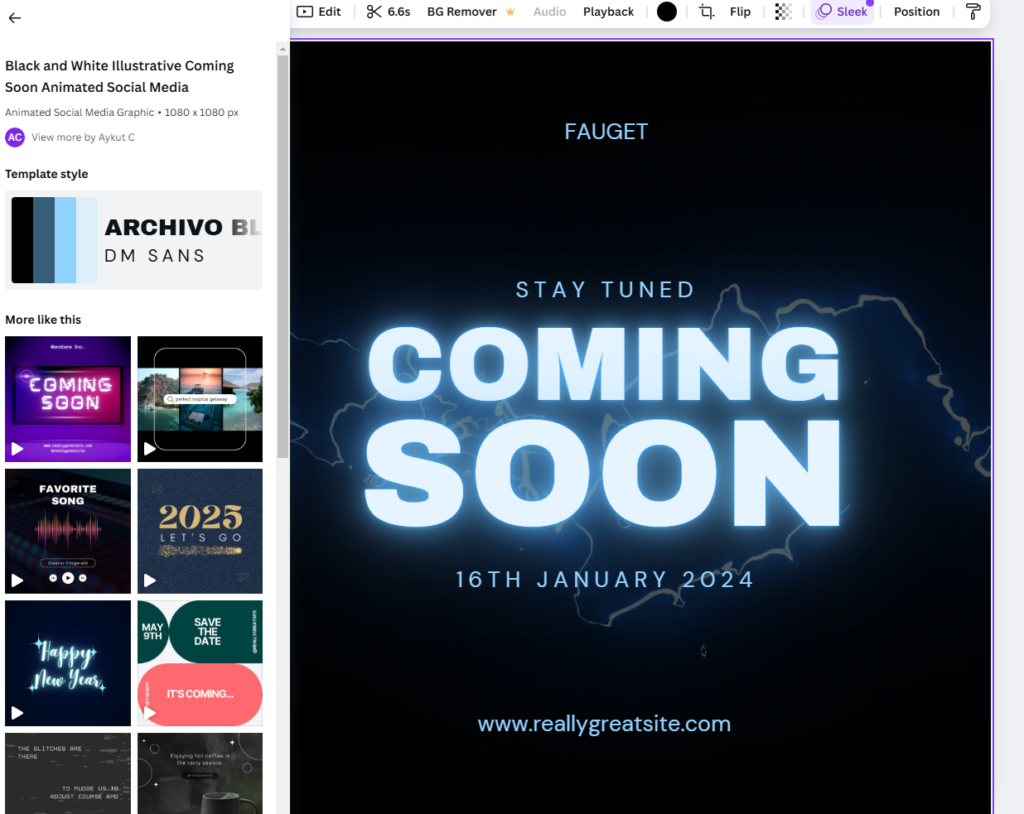
Task: Apply the Archivo Black template style
Action: point(133,240)
